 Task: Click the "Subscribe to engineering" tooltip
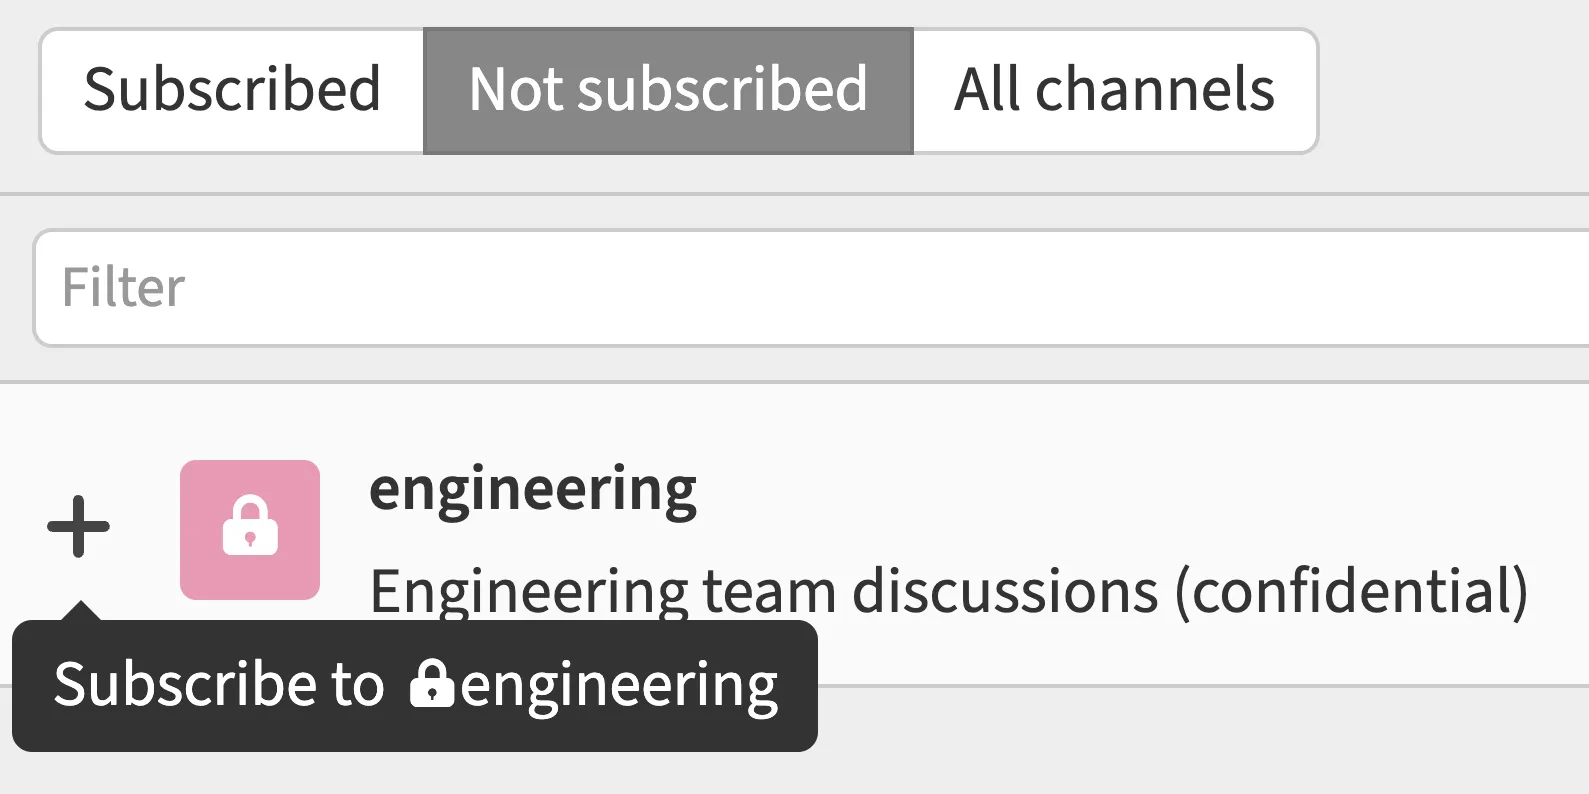point(414,686)
